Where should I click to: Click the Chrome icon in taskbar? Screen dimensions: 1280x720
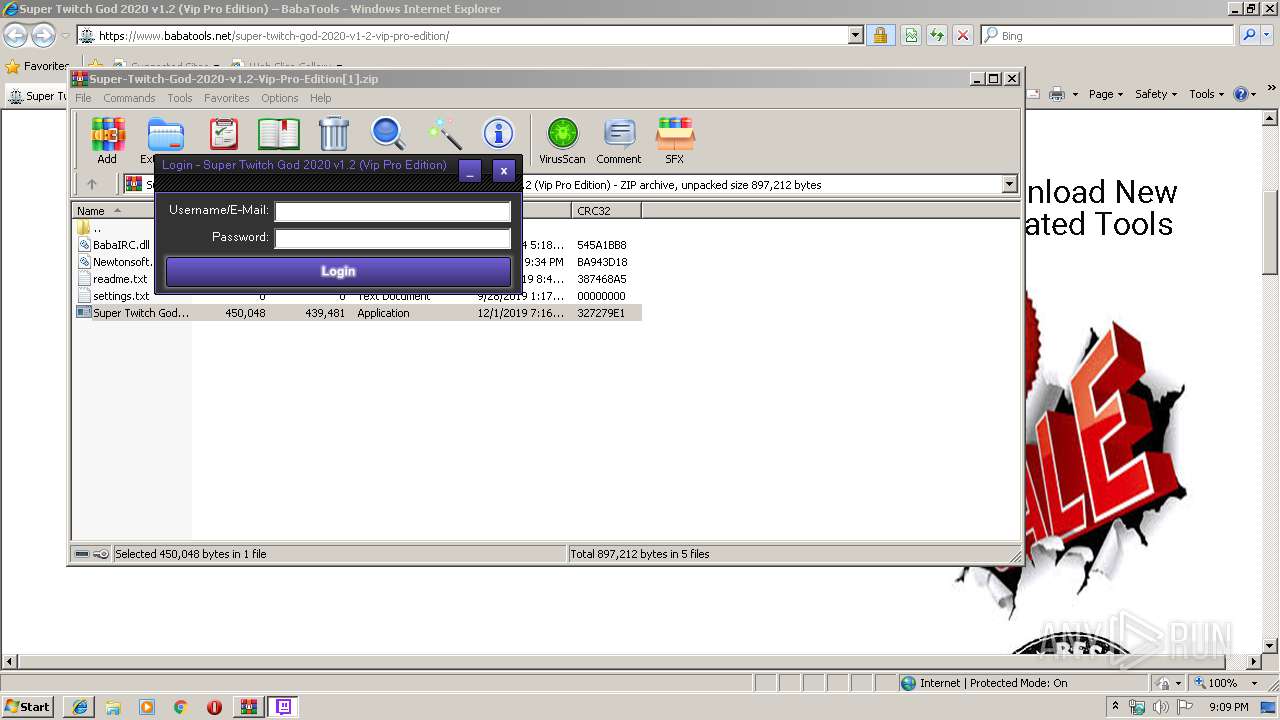181,707
